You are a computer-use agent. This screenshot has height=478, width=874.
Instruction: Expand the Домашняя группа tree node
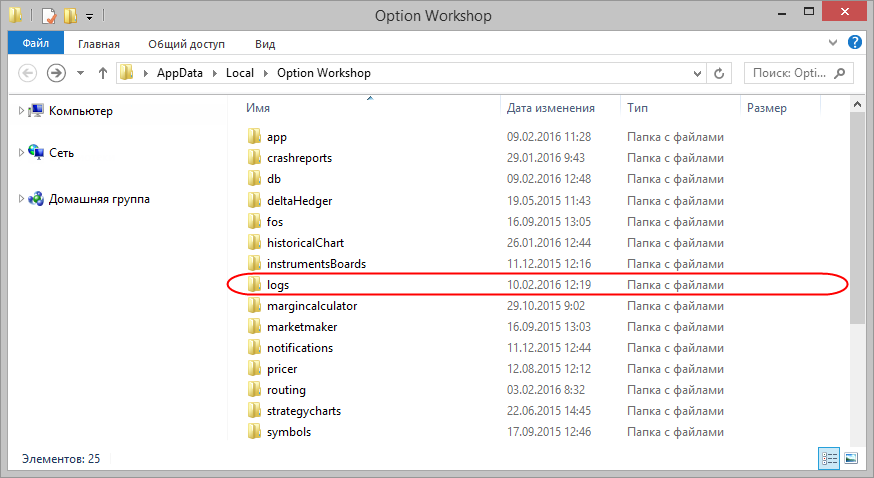pyautogui.click(x=21, y=199)
